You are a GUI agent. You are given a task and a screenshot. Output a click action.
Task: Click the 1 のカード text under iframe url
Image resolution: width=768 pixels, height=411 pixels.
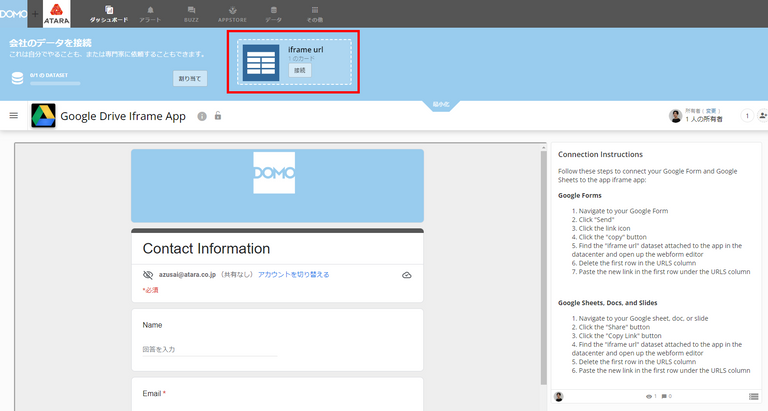[301, 58]
